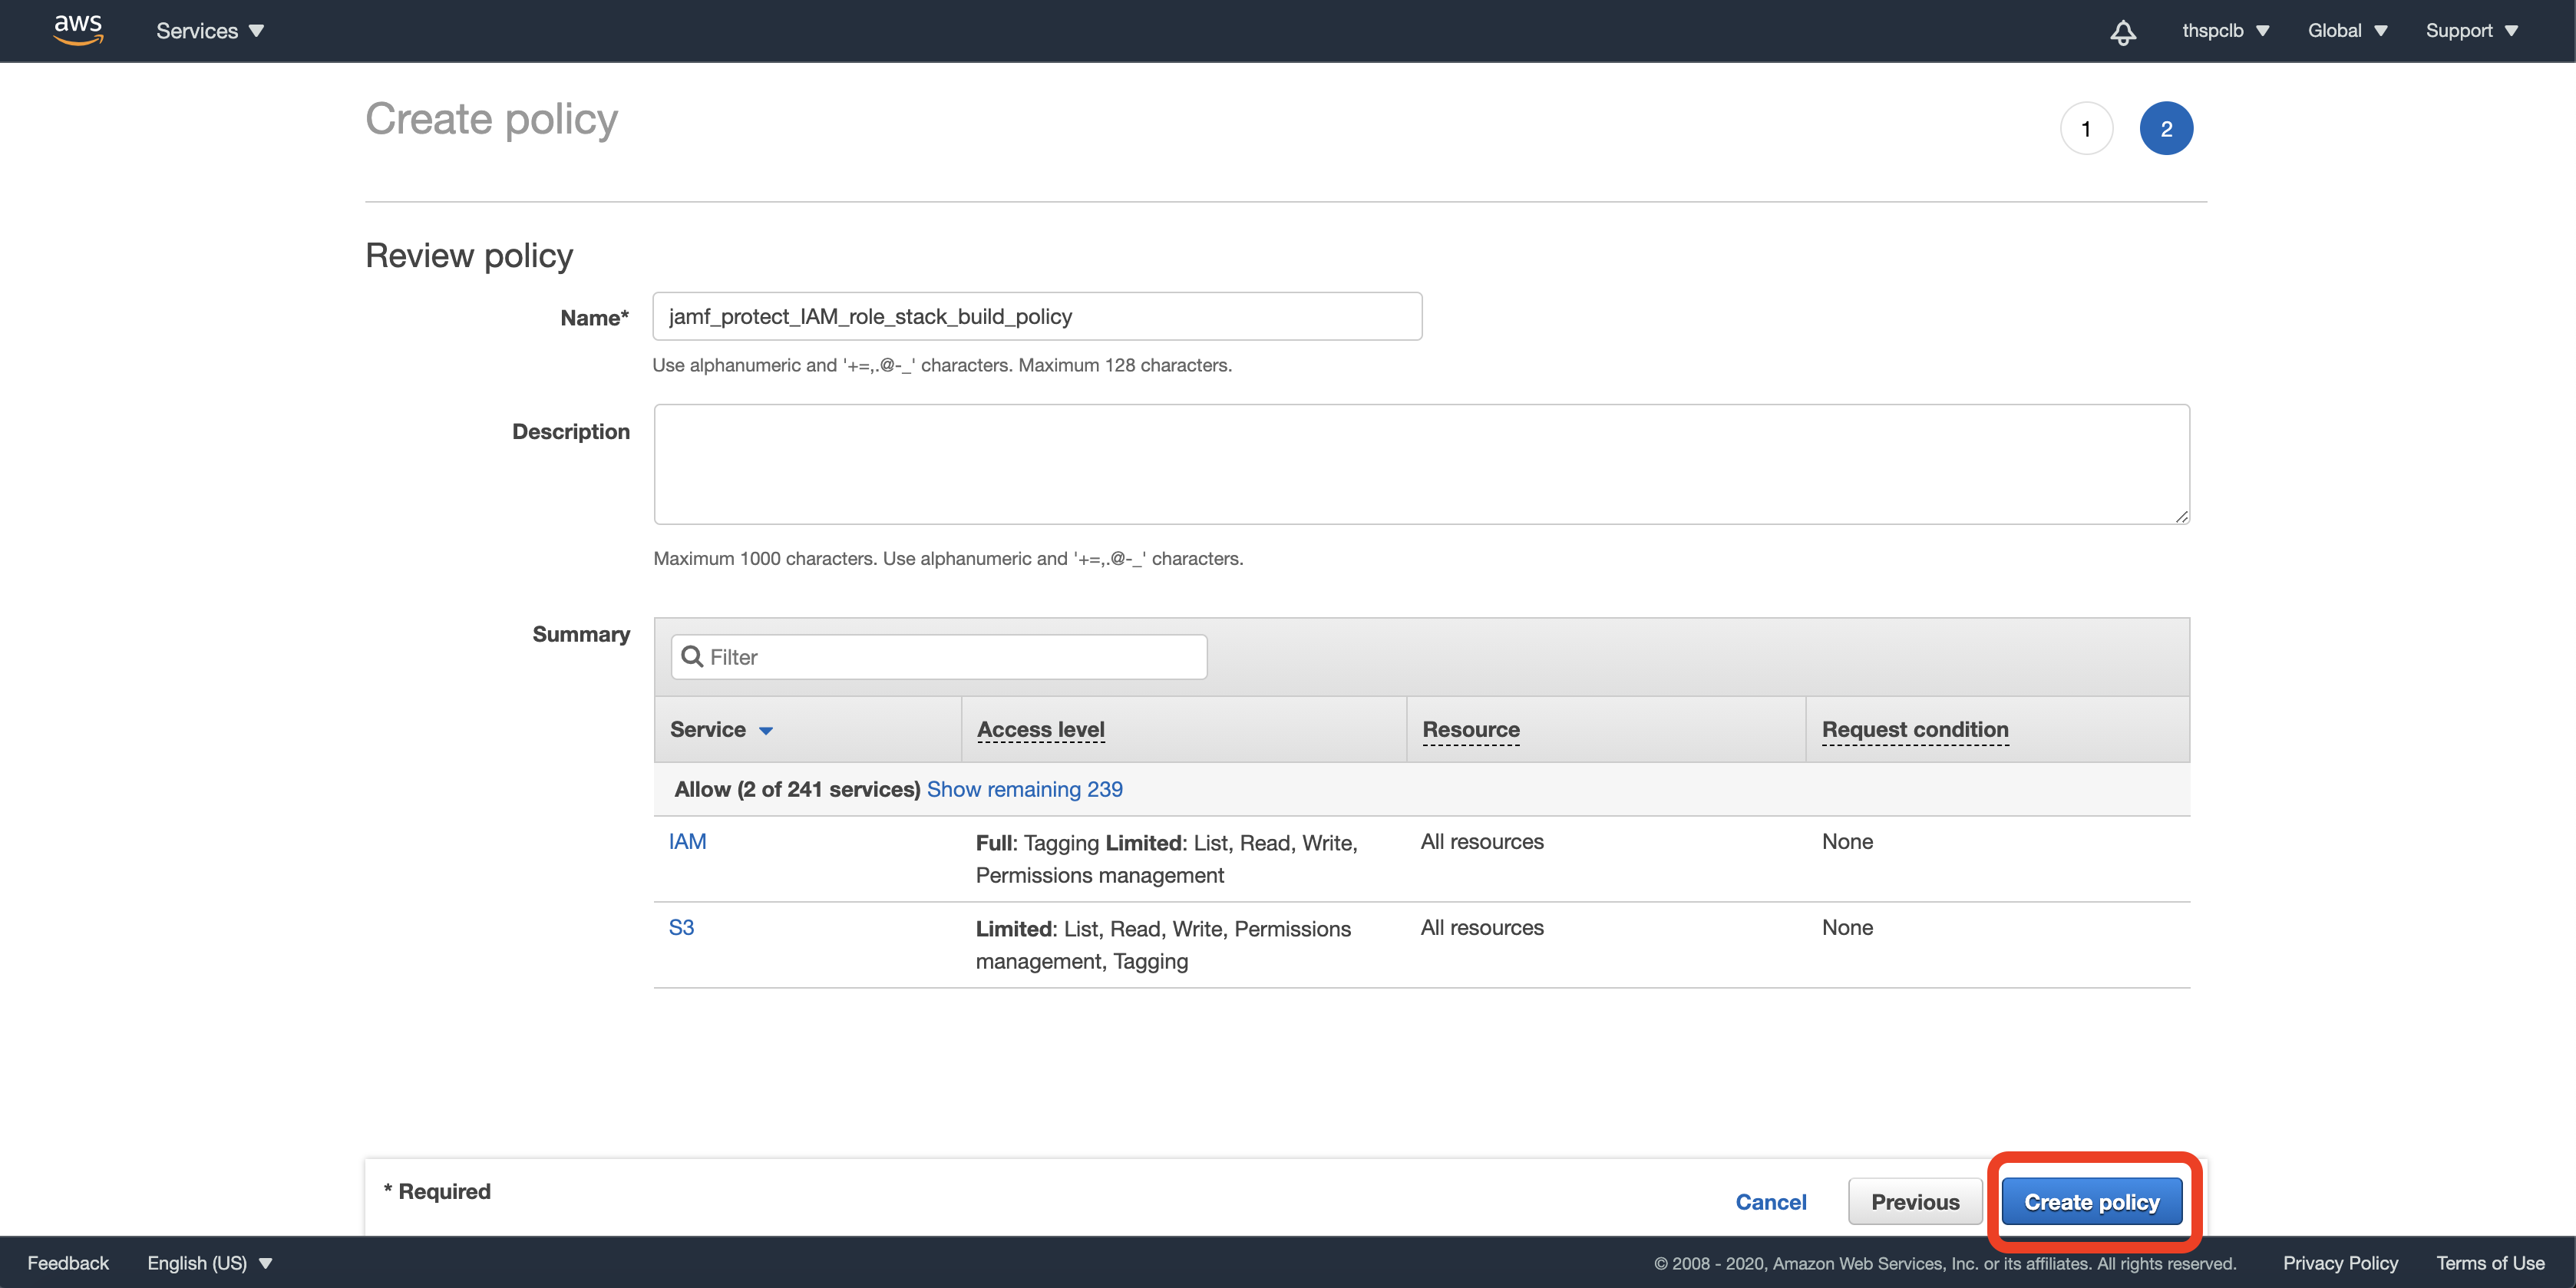Open the S3 service link
The width and height of the screenshot is (2576, 1288).
point(681,927)
